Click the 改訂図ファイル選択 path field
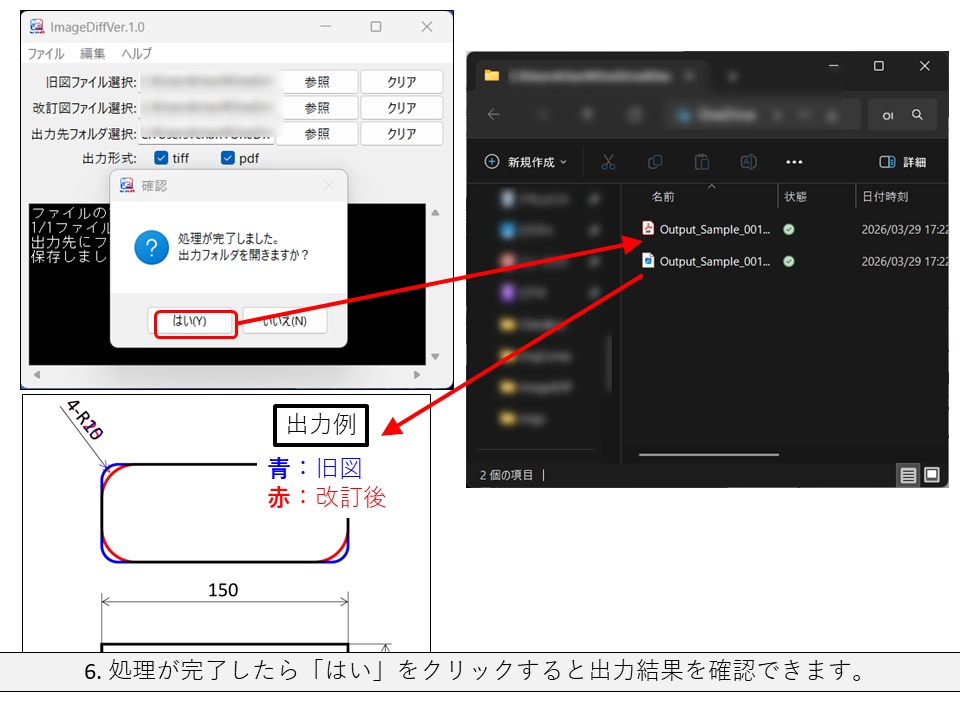The height and width of the screenshot is (720, 960). [208, 108]
